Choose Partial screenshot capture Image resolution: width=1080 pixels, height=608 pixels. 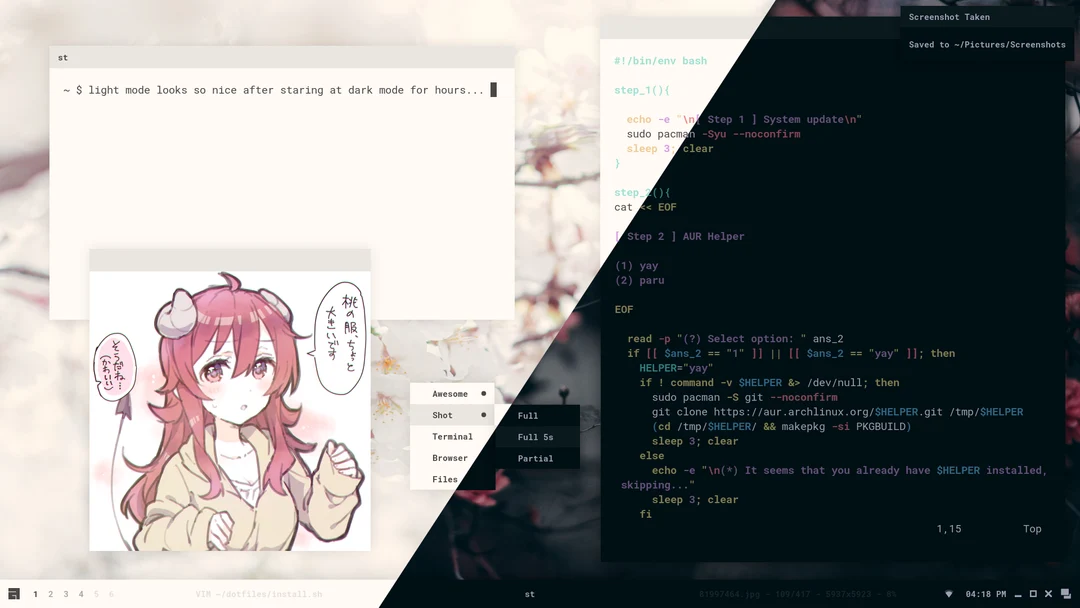click(x=536, y=458)
